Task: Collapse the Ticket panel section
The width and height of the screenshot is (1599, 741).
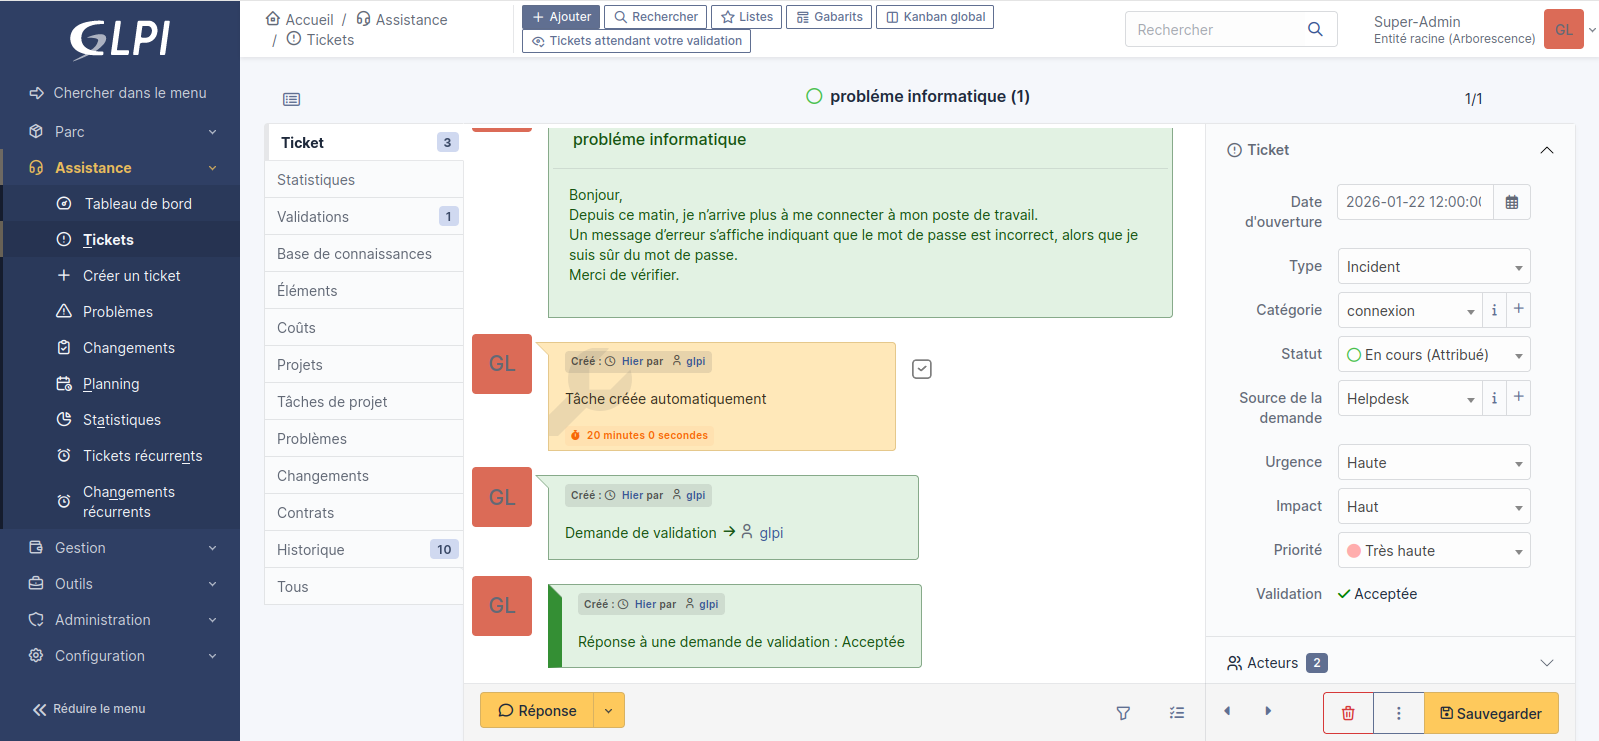Action: click(1546, 150)
